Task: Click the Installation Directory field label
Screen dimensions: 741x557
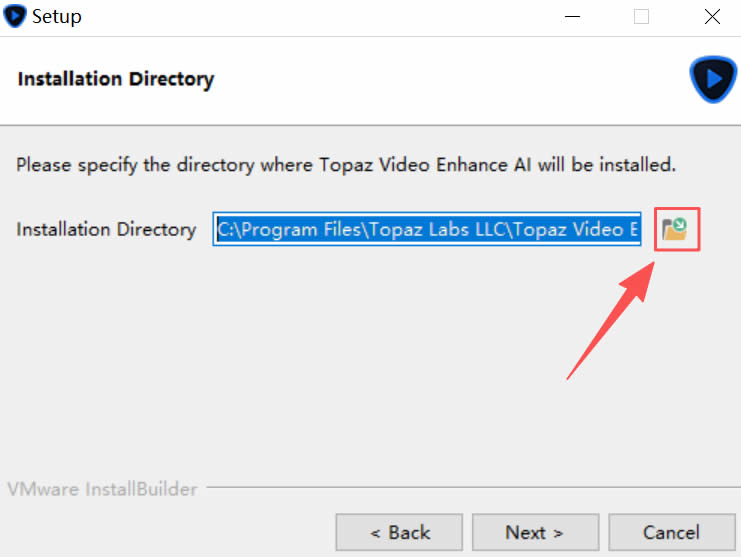Action: coord(106,230)
